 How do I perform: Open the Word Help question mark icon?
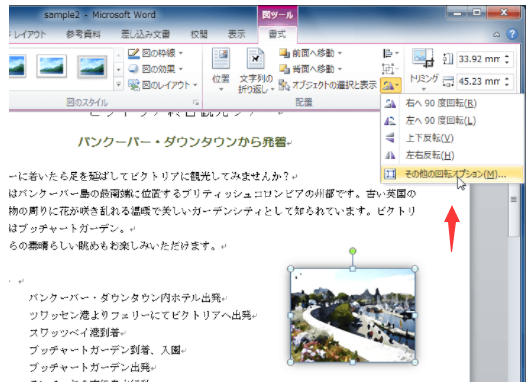tap(512, 34)
